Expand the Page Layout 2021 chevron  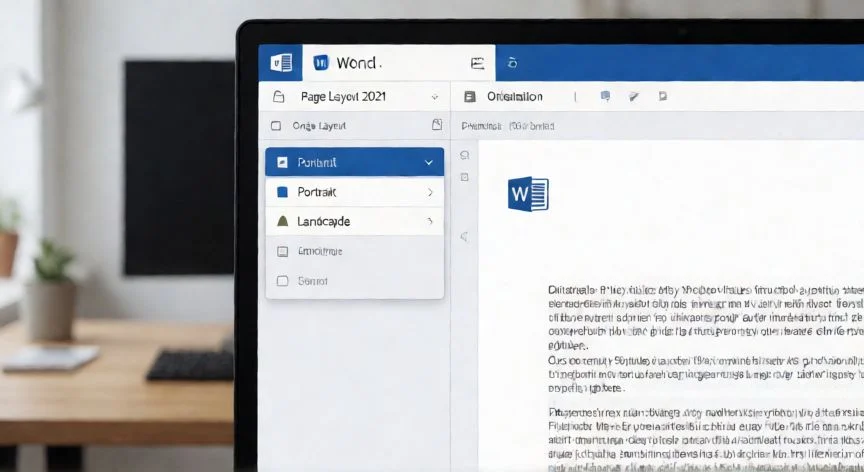[x=435, y=97]
